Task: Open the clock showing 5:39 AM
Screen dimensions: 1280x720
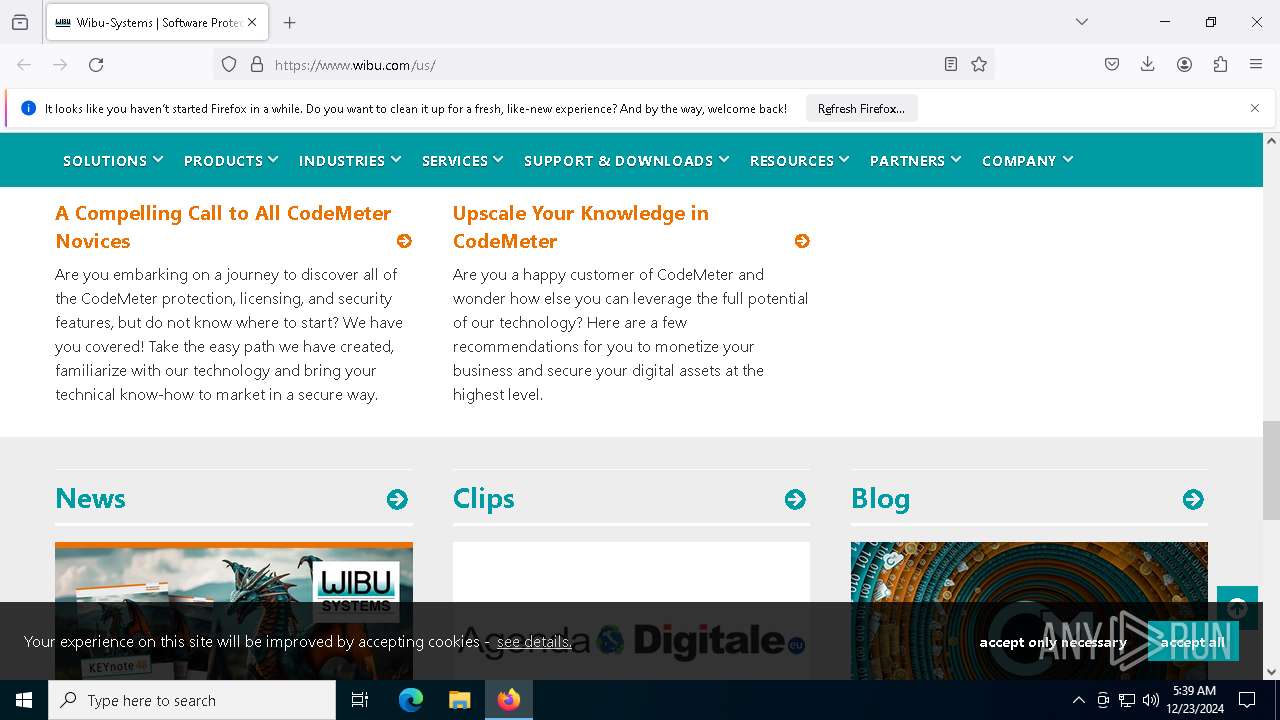Action: 1194,700
